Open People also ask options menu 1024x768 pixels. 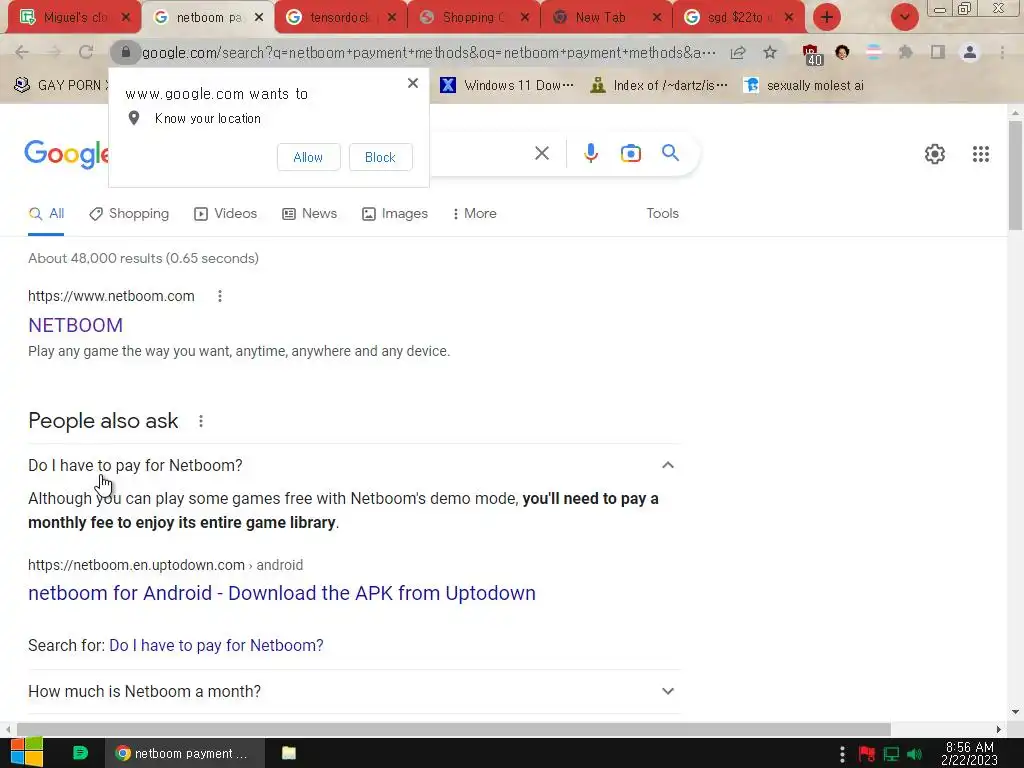point(201,422)
